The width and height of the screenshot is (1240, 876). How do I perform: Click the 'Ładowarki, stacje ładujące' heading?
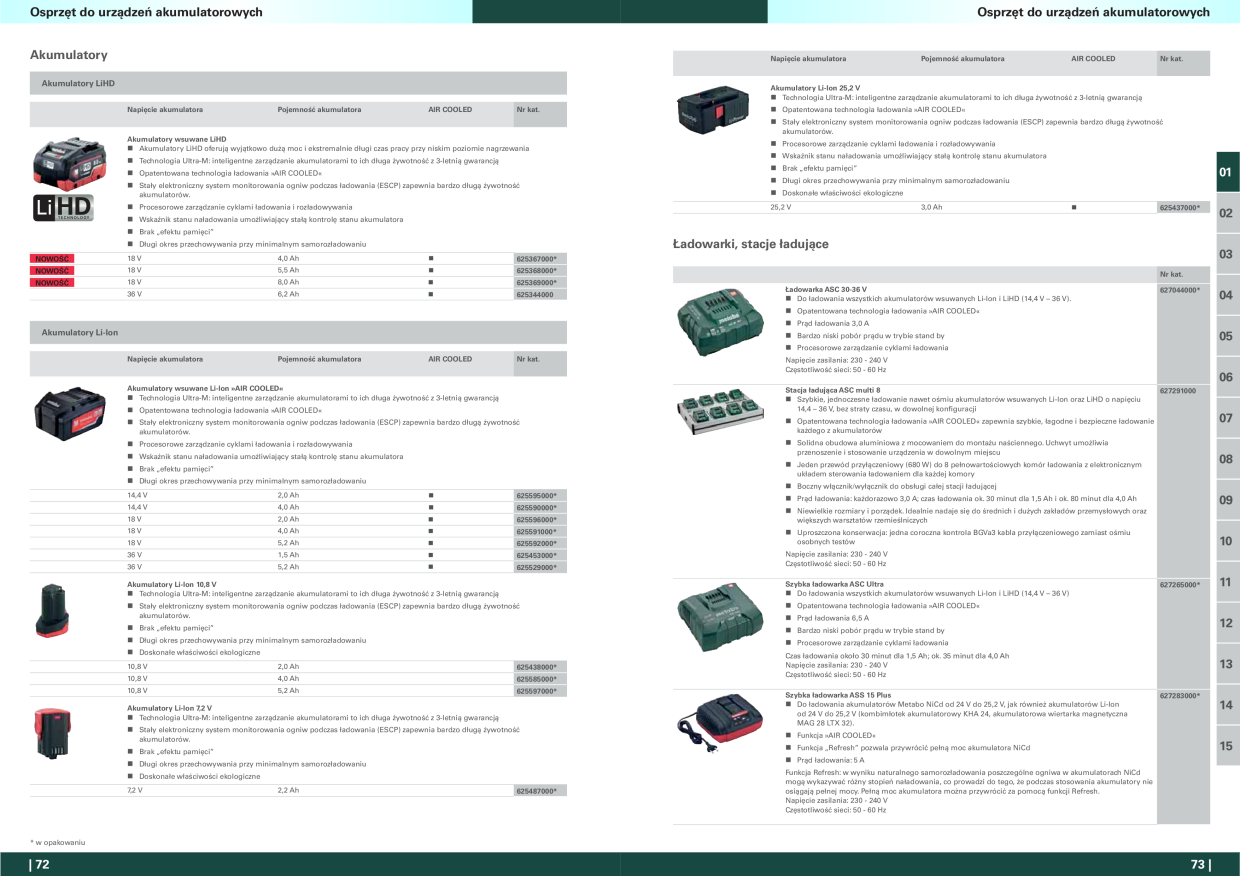coord(751,244)
